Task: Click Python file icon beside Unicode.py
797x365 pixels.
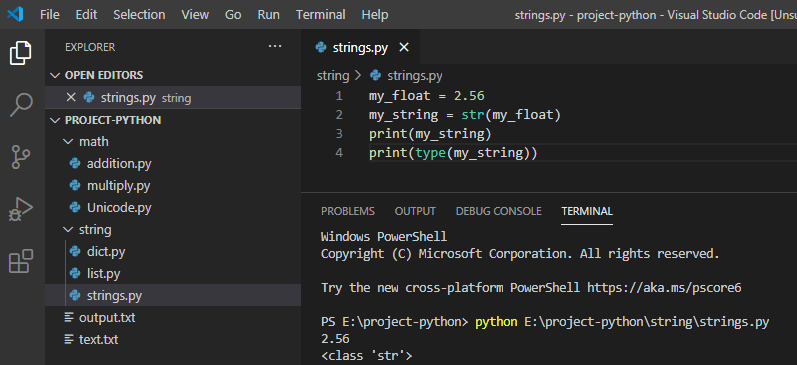Action: (75, 207)
